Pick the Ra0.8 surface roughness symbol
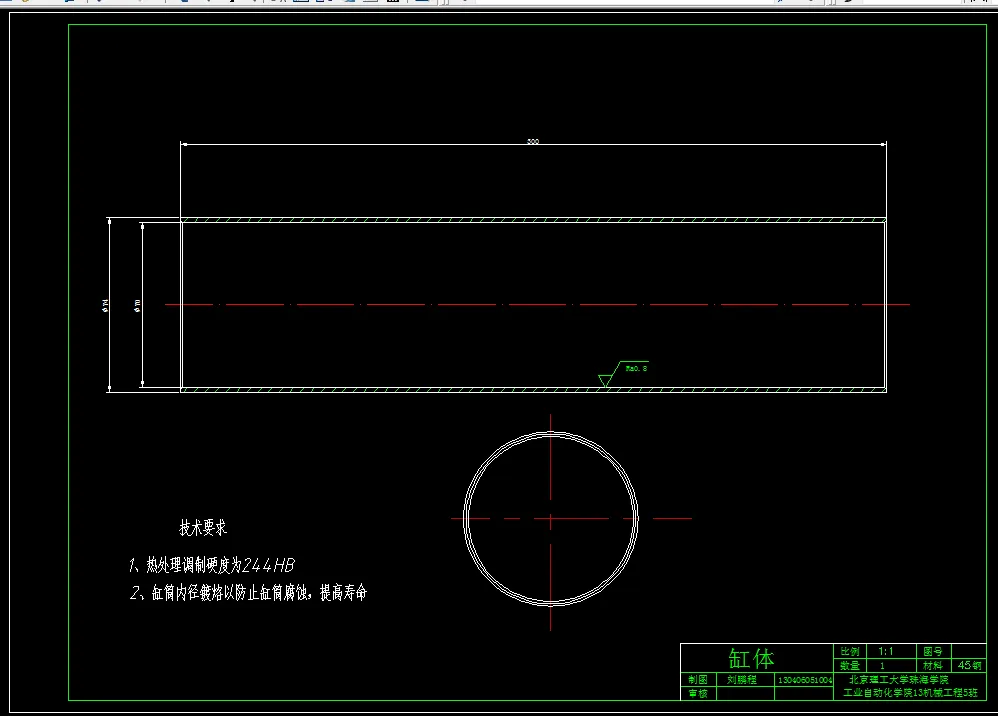The image size is (998, 716). [624, 374]
